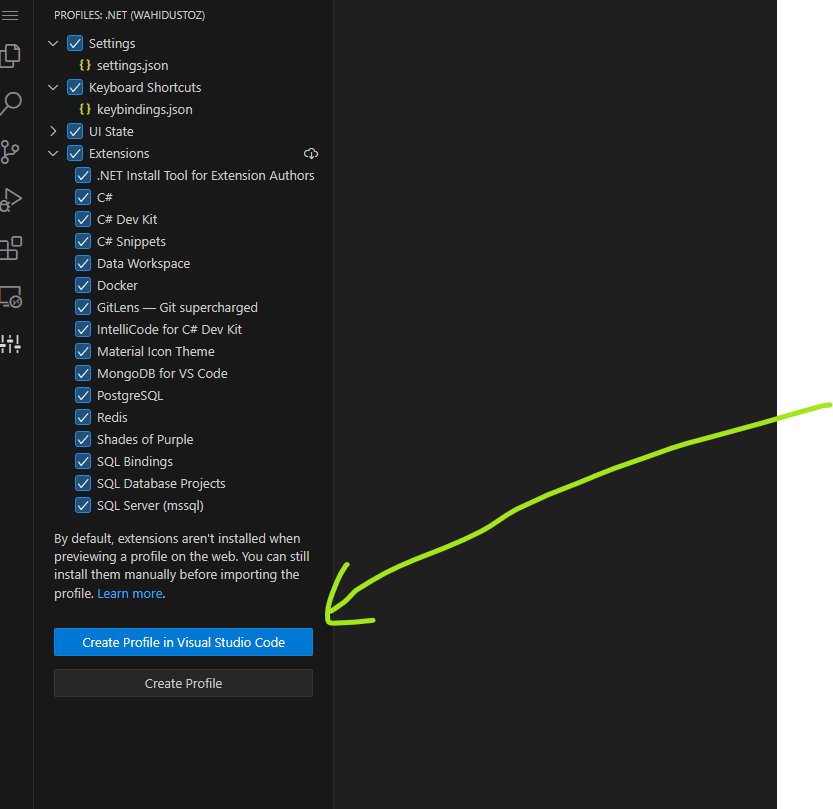Uncheck the PostgreSQL extension checkbox
The image size is (833, 809).
[83, 396]
